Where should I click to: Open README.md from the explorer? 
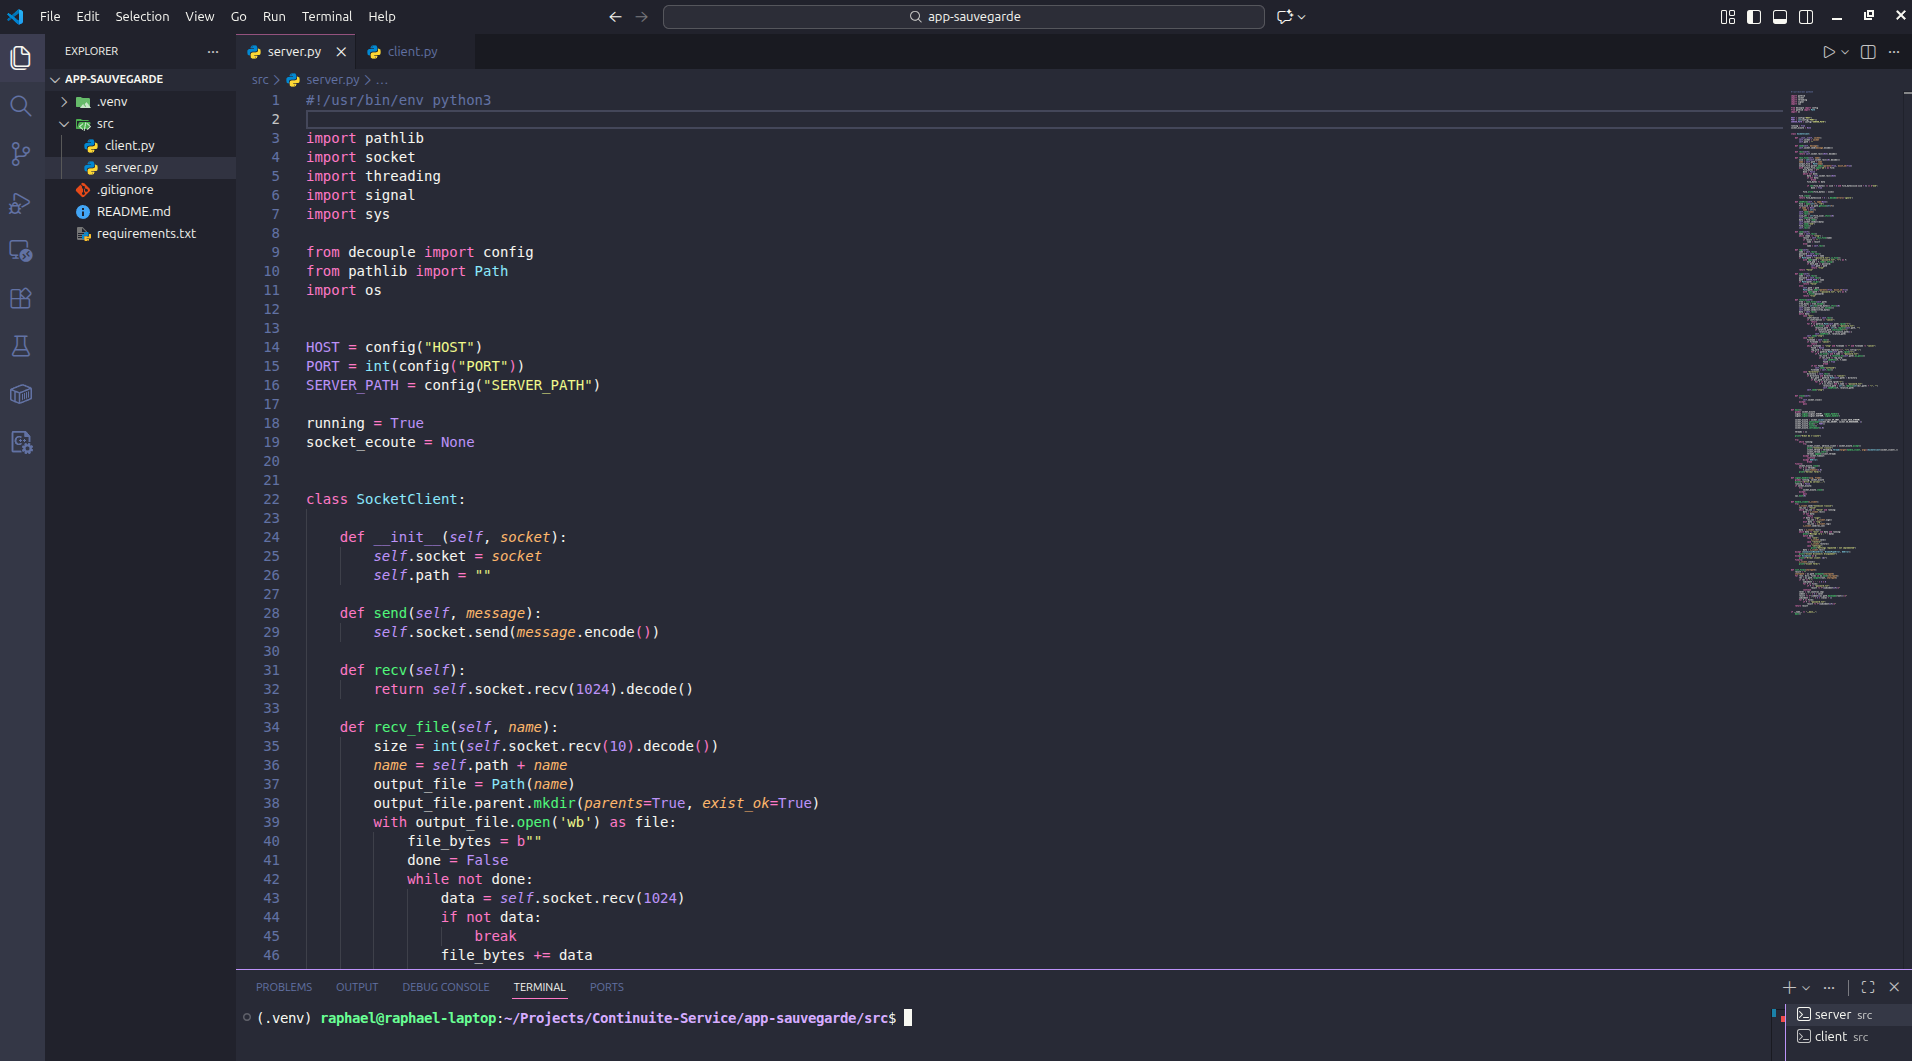(133, 212)
